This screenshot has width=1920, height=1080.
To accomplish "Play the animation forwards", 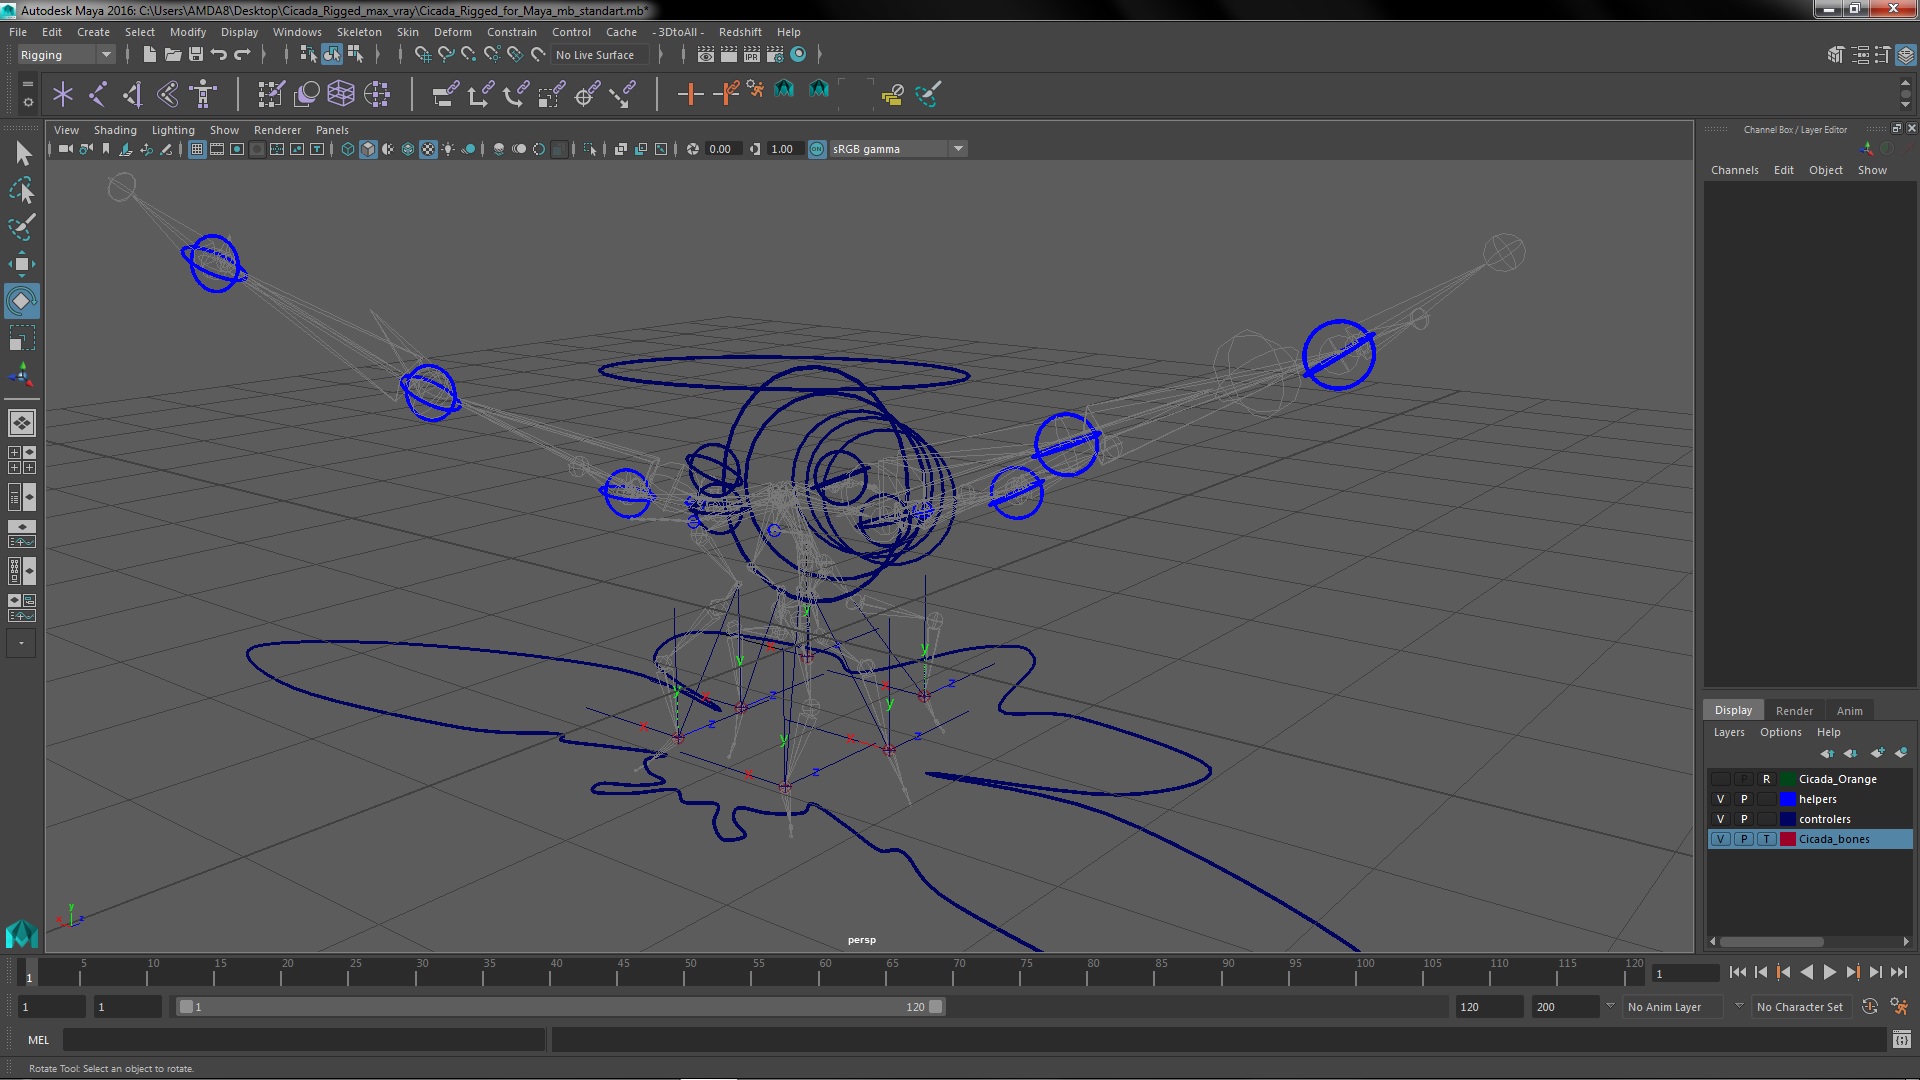I will 1829,972.
